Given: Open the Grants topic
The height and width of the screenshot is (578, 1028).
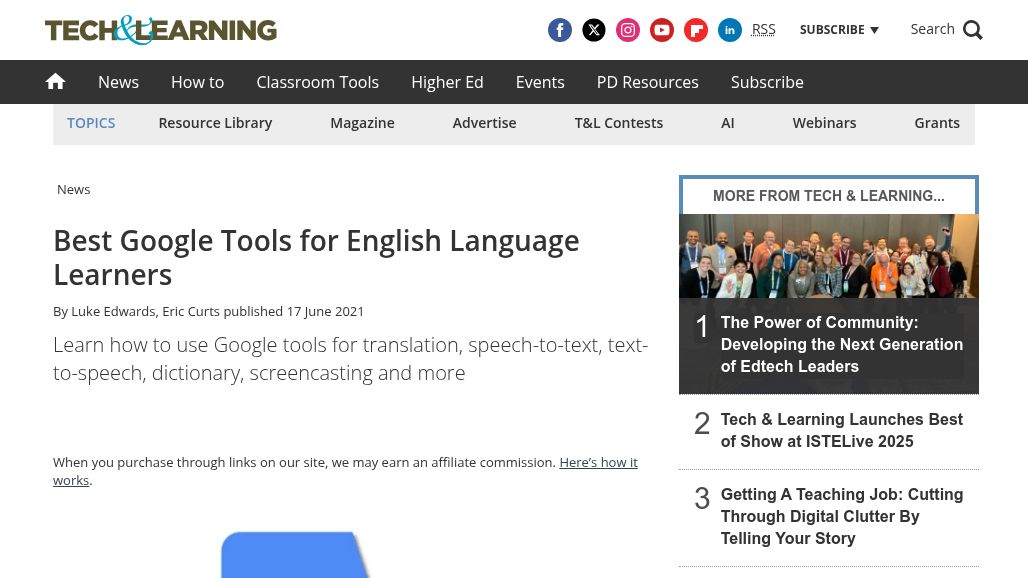Looking at the screenshot, I should point(937,123).
